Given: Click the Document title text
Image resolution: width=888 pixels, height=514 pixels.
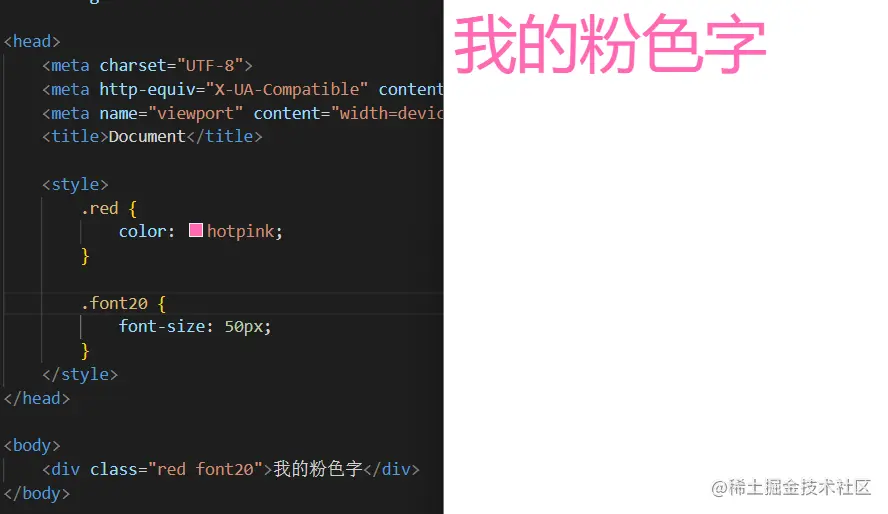Looking at the screenshot, I should click(147, 136).
